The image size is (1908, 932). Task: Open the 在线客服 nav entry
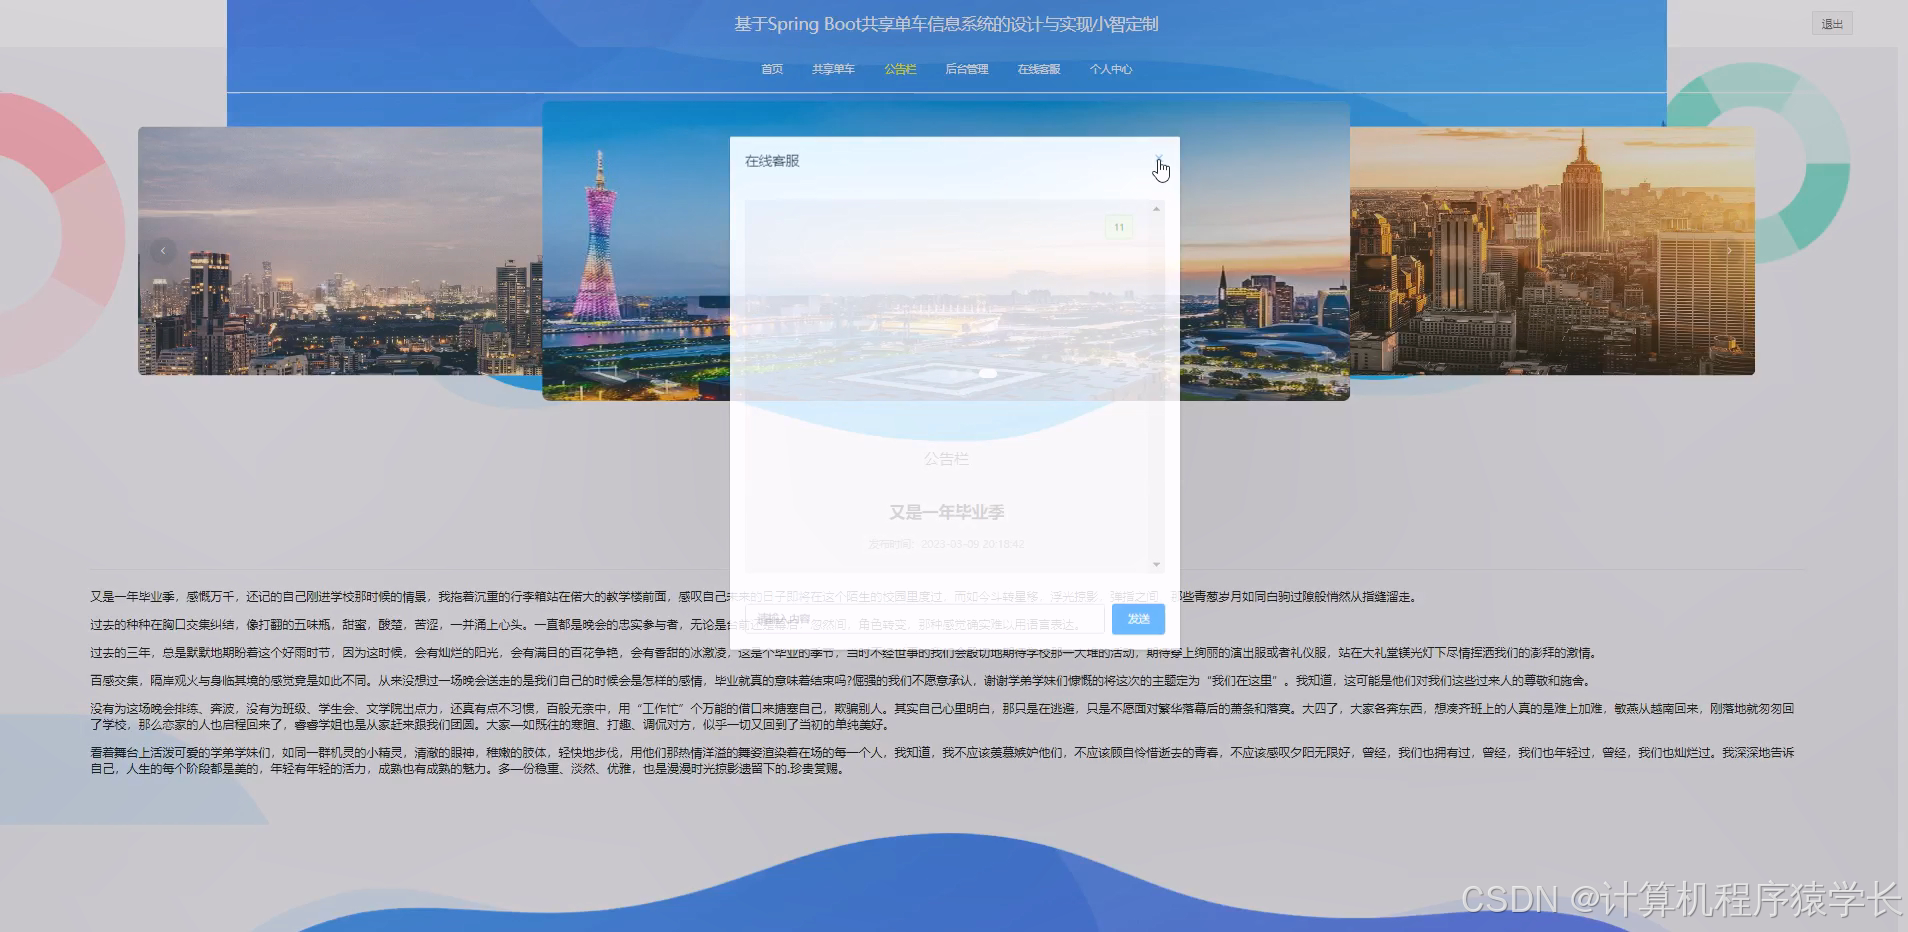1038,69
